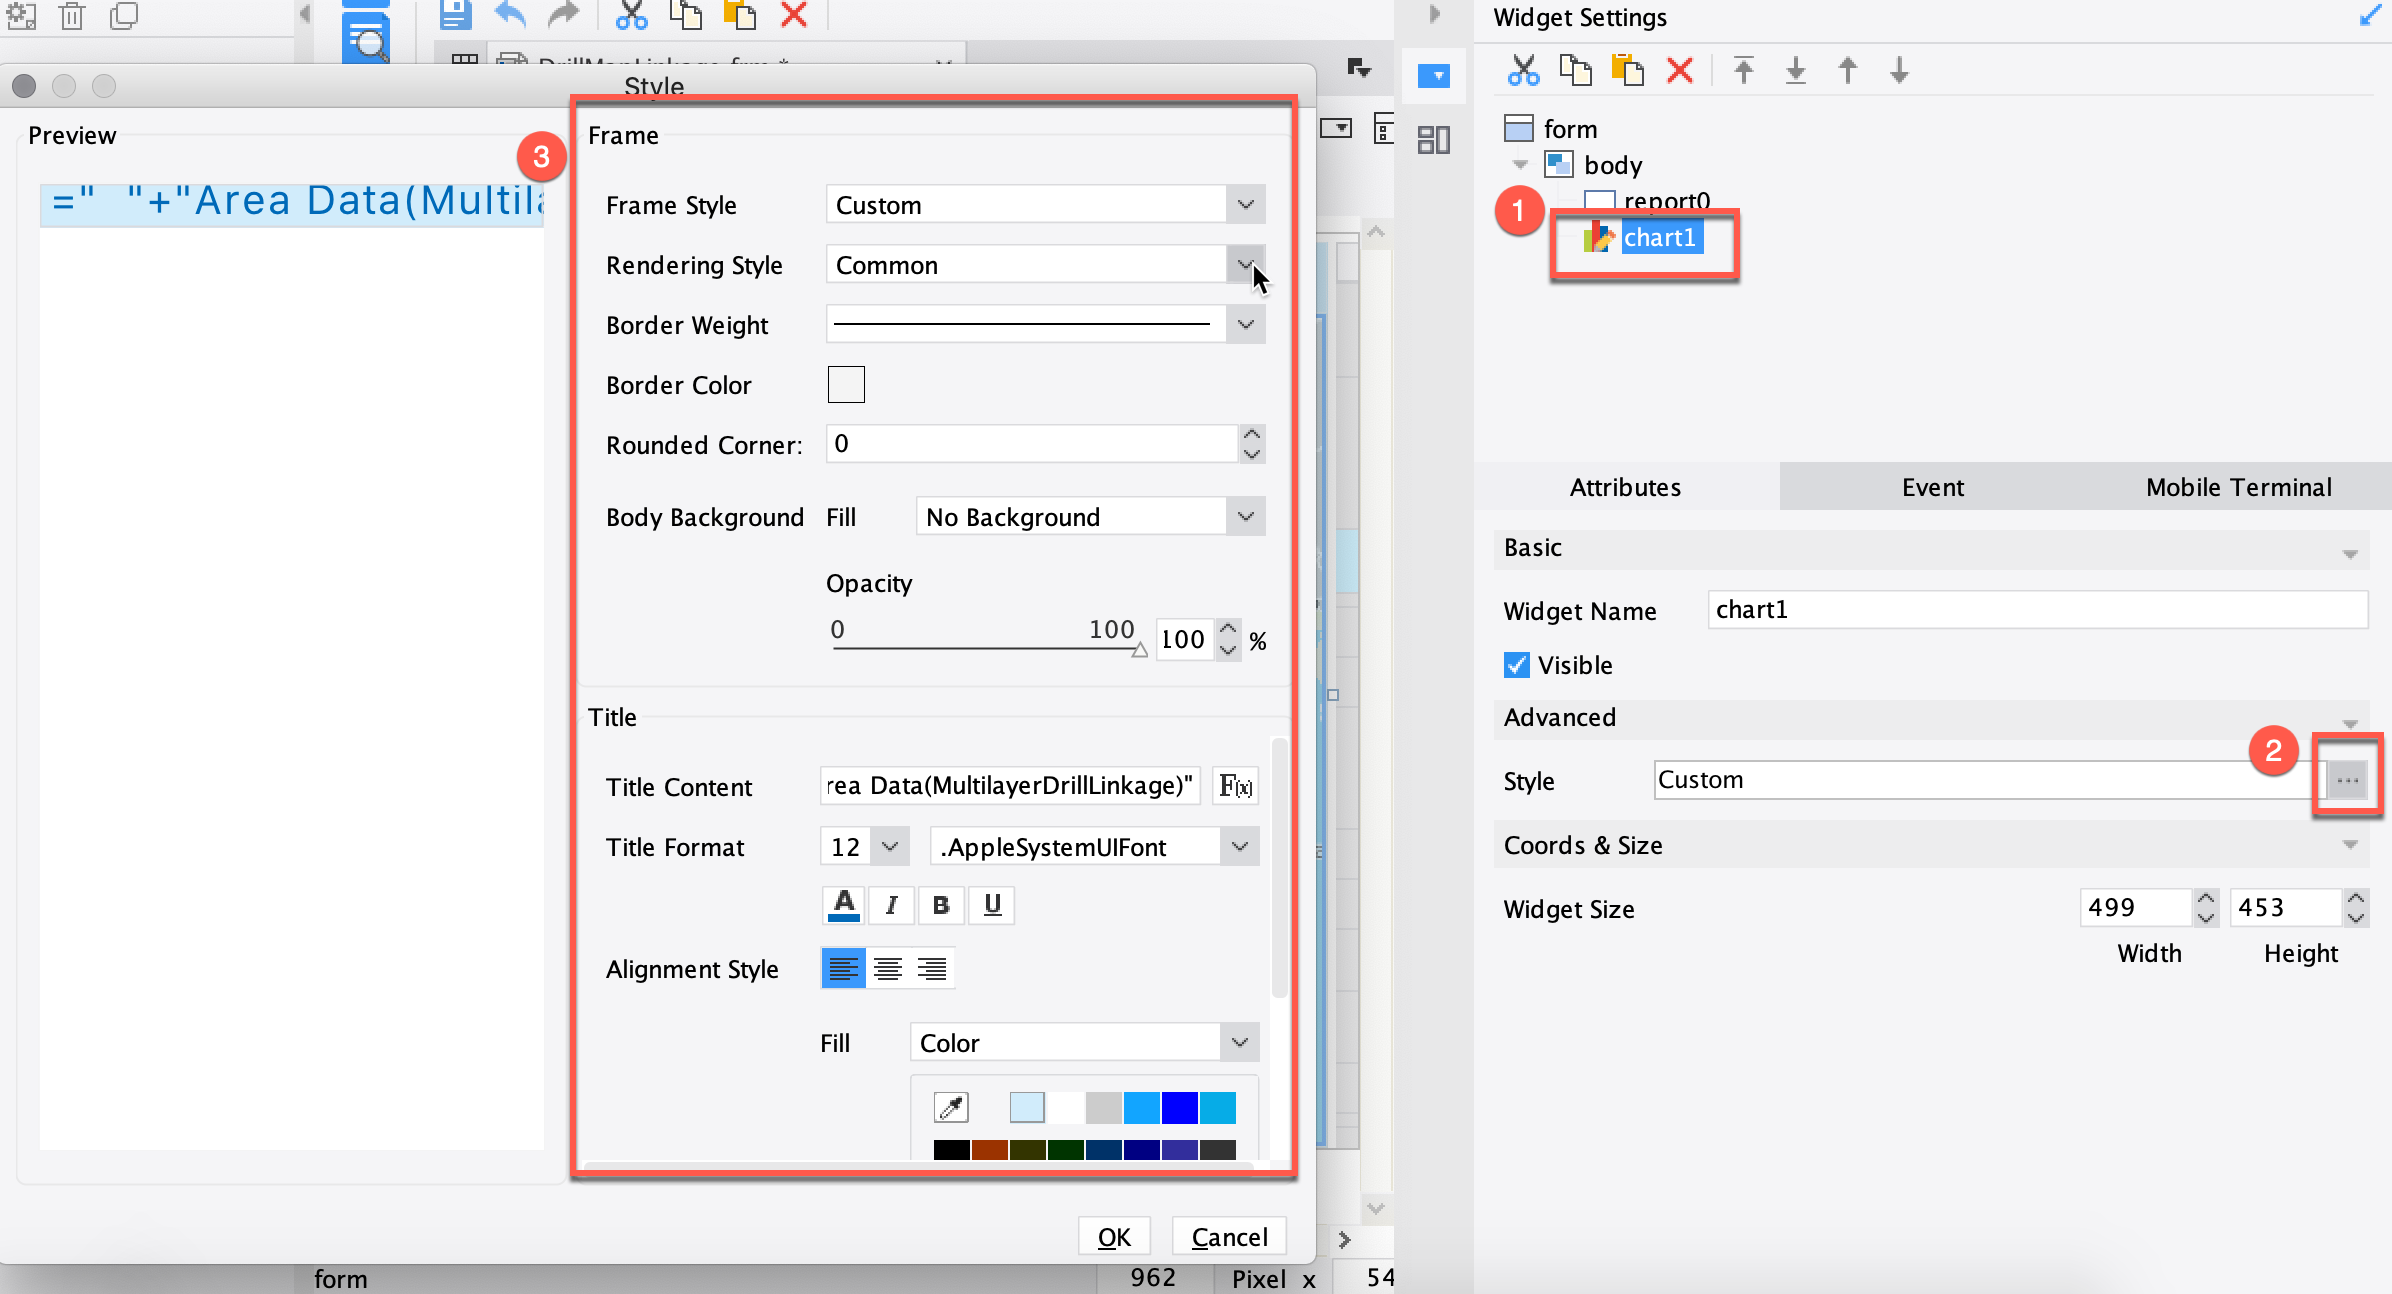Move widget to bottom layer icon

[1796, 71]
